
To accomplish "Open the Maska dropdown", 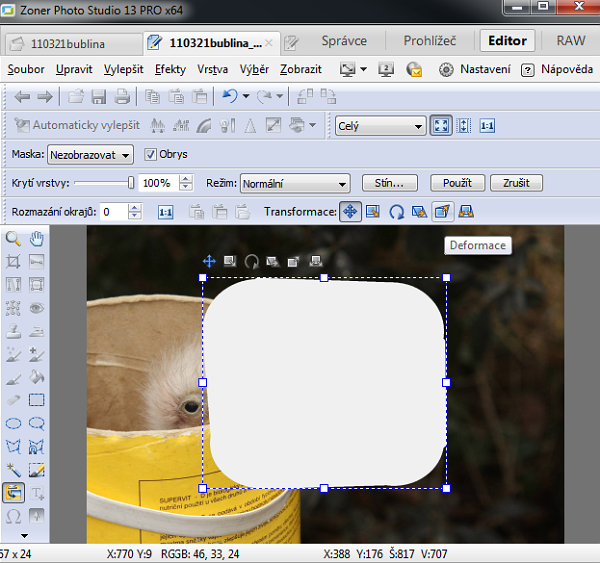I will [90, 155].
